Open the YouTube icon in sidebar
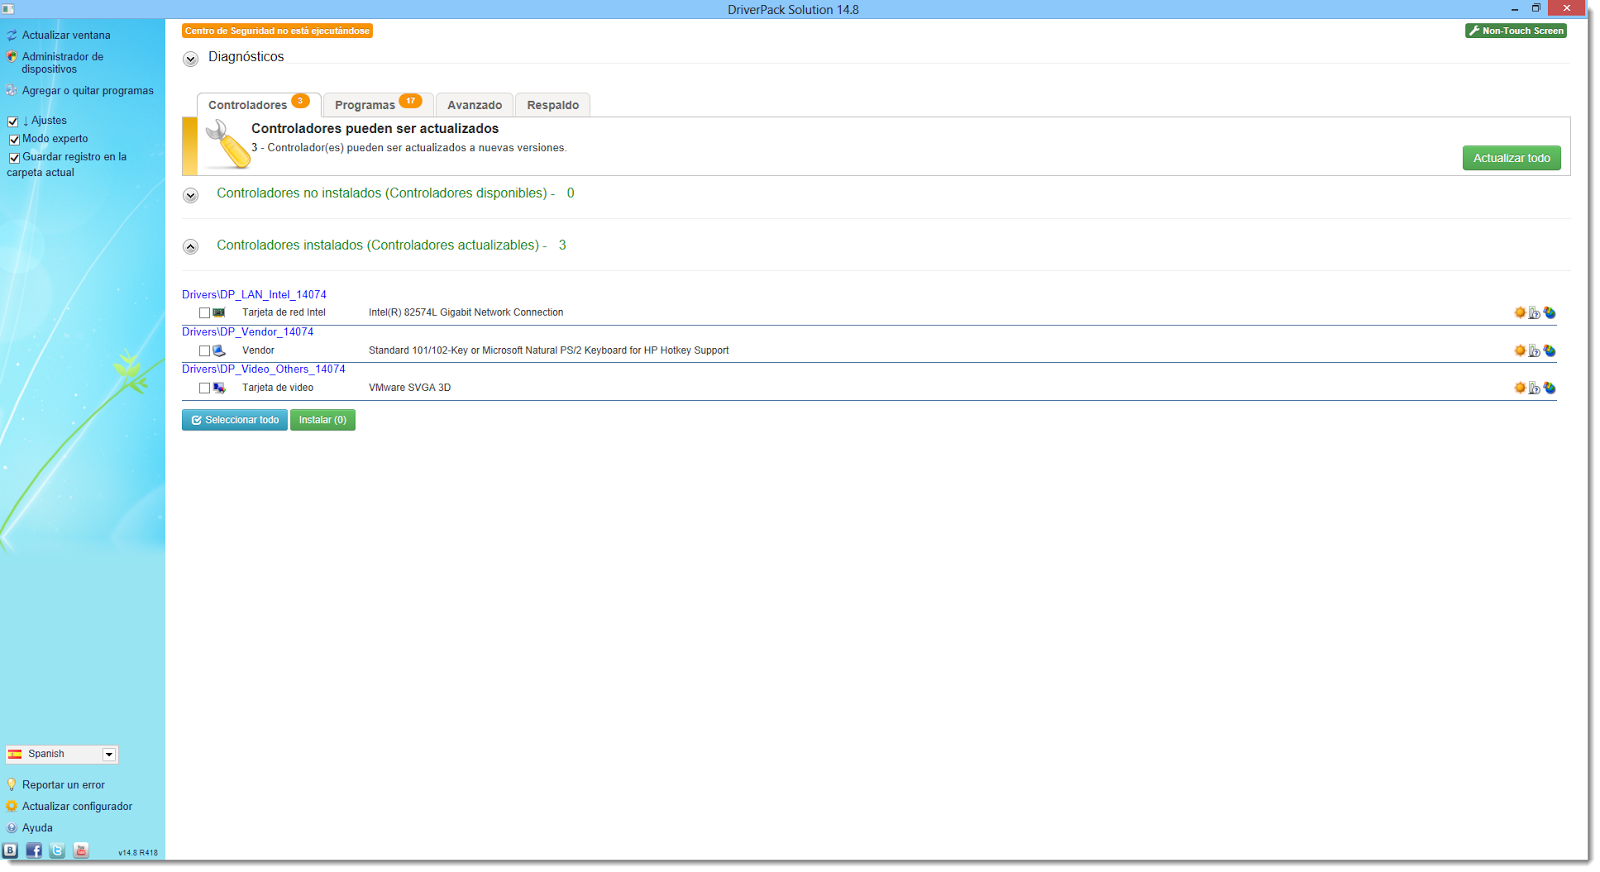 pos(81,850)
